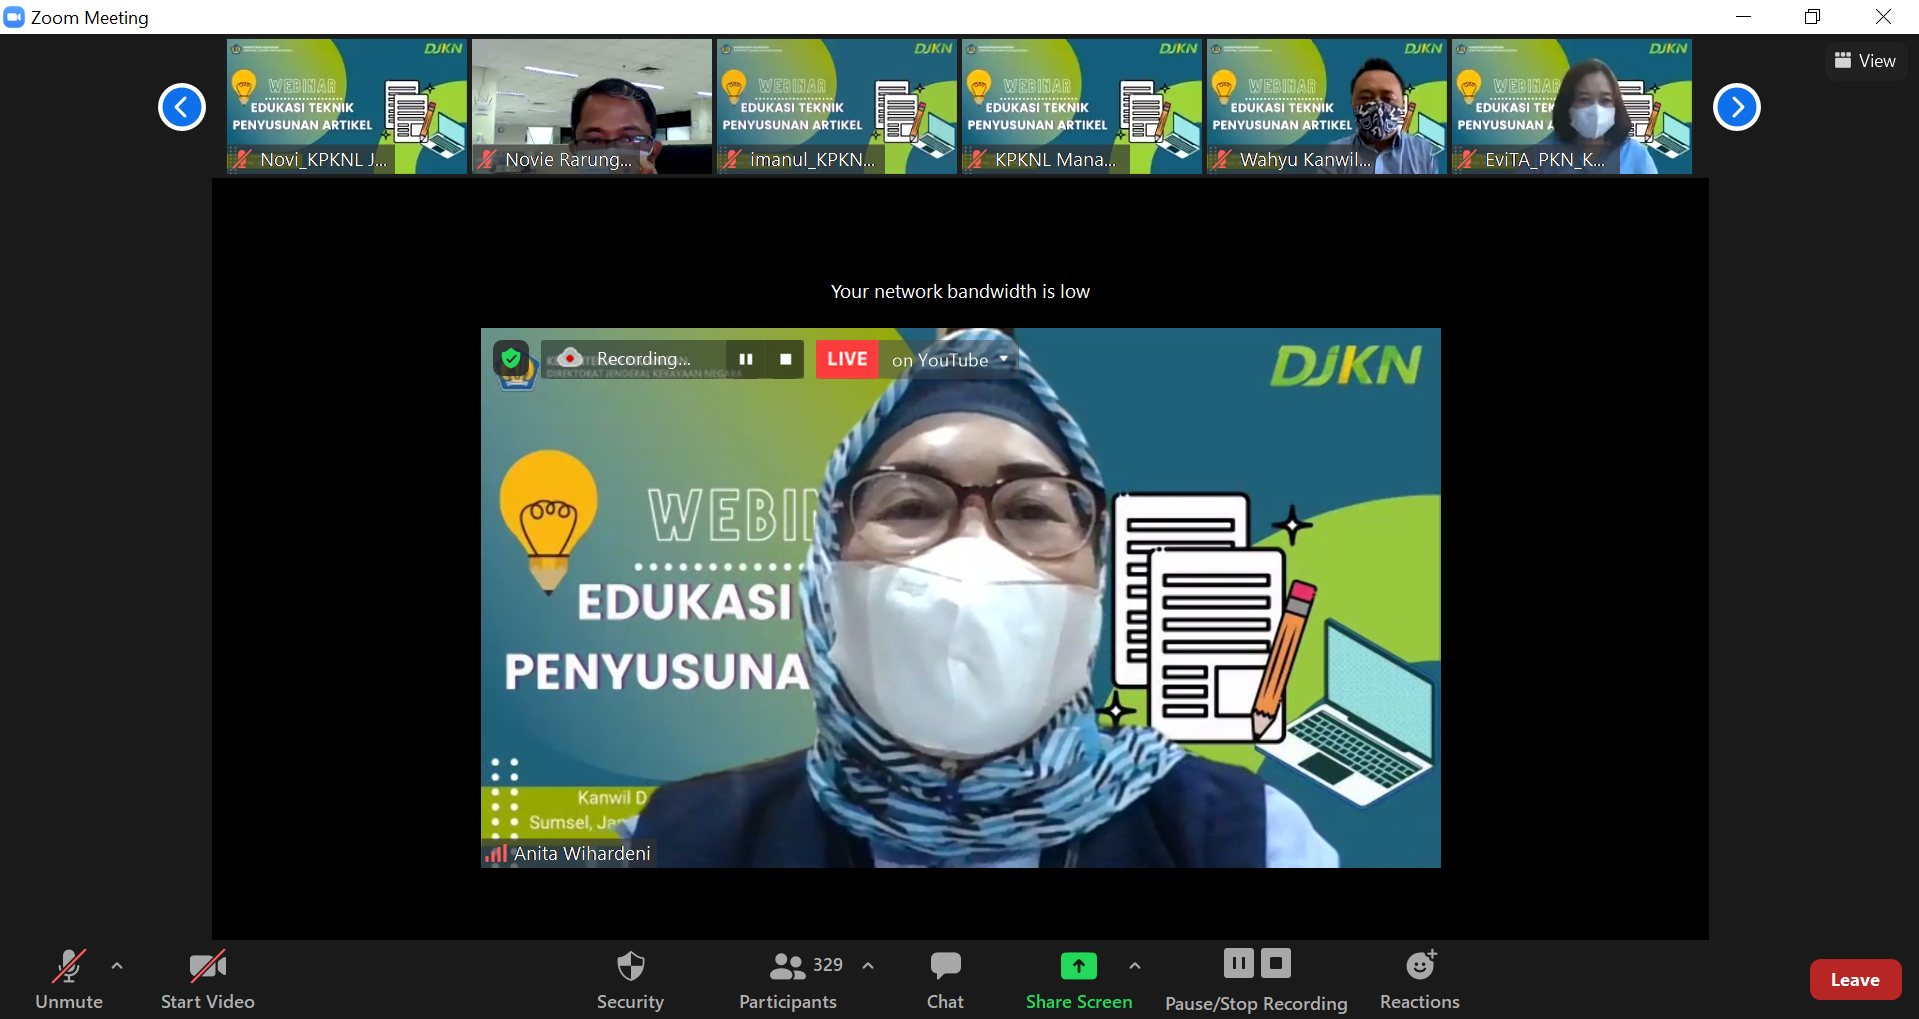Click the green encryption shield icon
This screenshot has height=1019, width=1919.
pyautogui.click(x=511, y=359)
